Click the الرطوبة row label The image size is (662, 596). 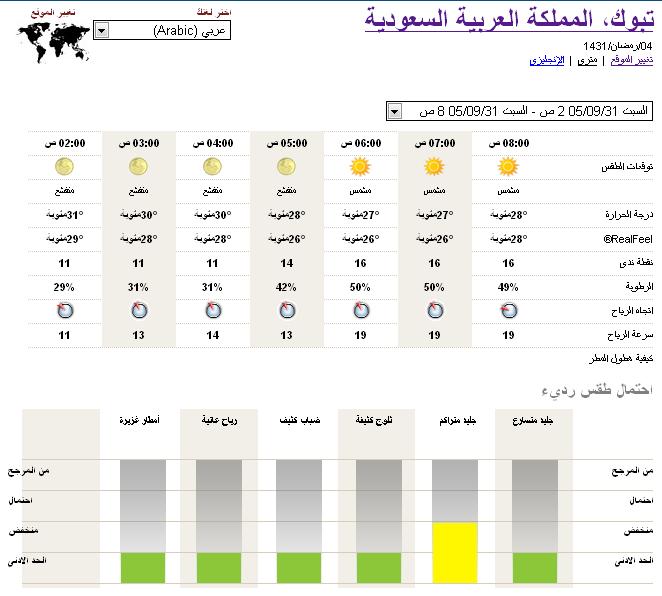640,287
